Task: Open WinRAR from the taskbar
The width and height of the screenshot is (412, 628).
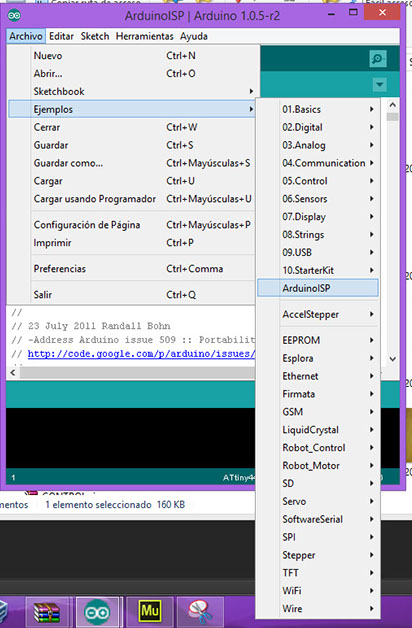Action: [47, 612]
